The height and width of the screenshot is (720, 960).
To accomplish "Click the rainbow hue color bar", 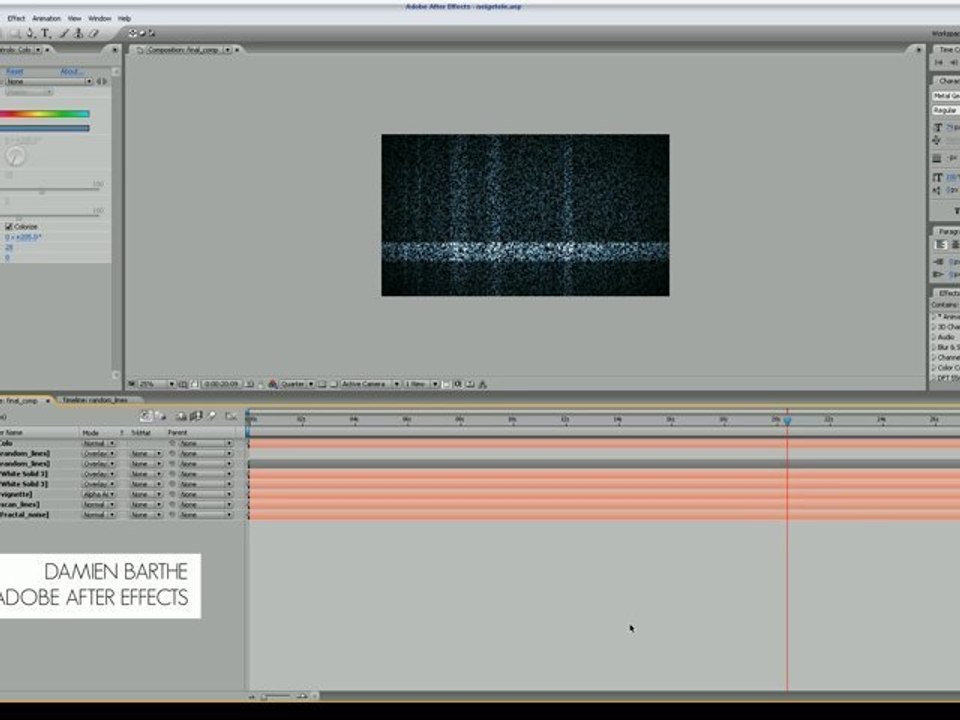I will pos(45,114).
